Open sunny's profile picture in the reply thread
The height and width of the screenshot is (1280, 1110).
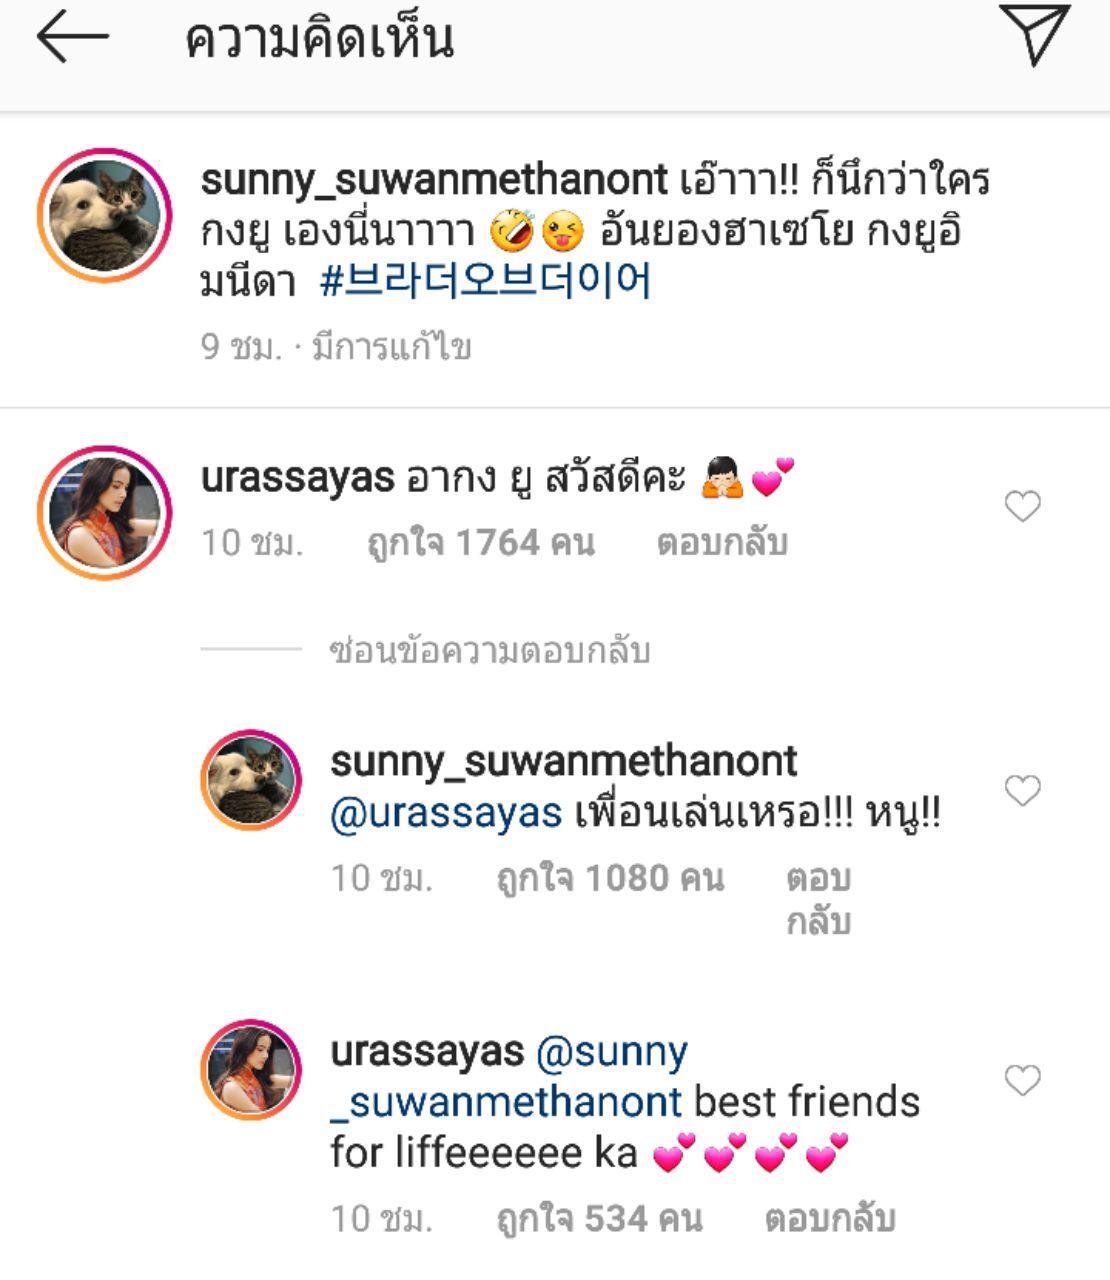click(251, 780)
